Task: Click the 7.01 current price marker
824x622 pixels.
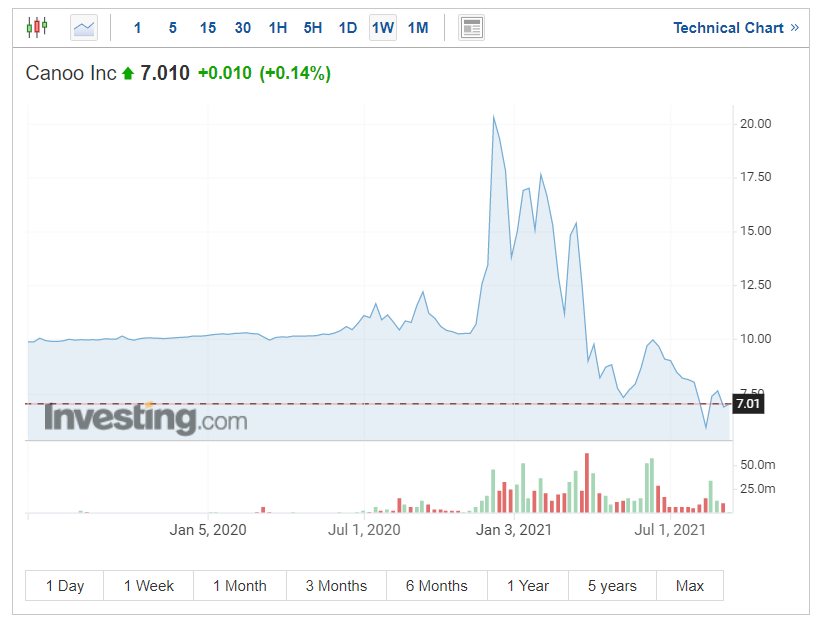Action: coord(748,403)
